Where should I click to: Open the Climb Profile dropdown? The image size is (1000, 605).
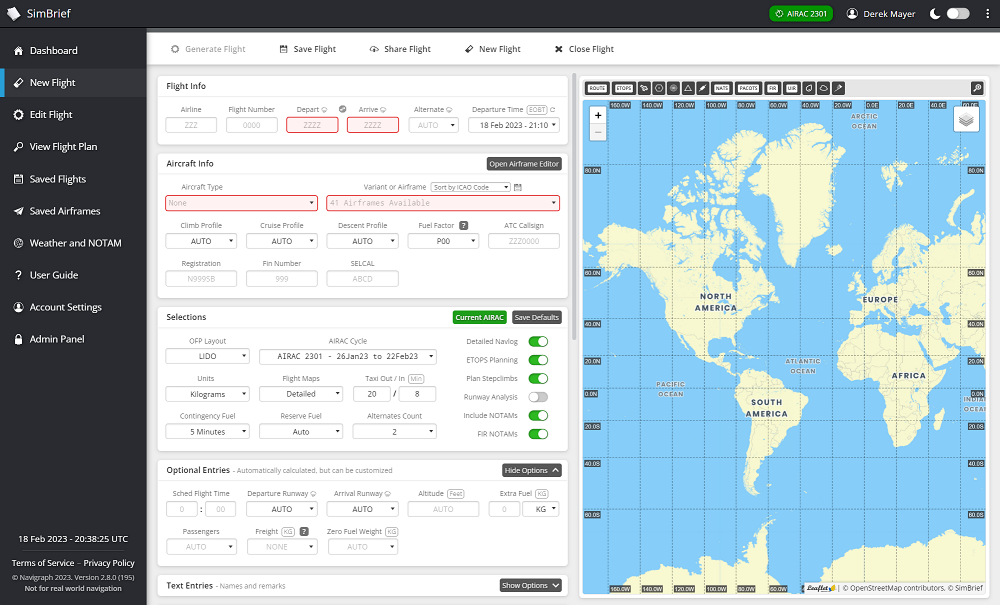tap(201, 241)
